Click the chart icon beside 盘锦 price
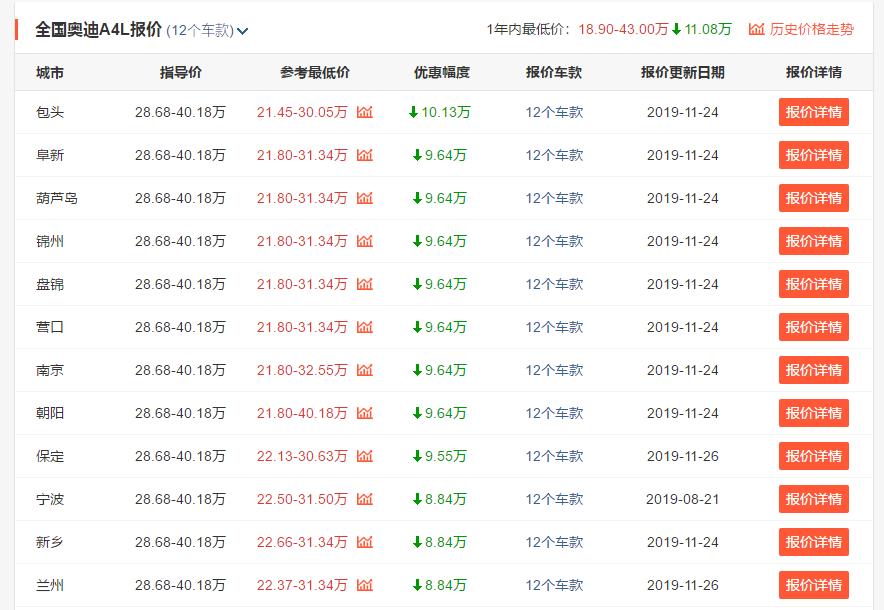Image resolution: width=884 pixels, height=610 pixels. point(365,283)
